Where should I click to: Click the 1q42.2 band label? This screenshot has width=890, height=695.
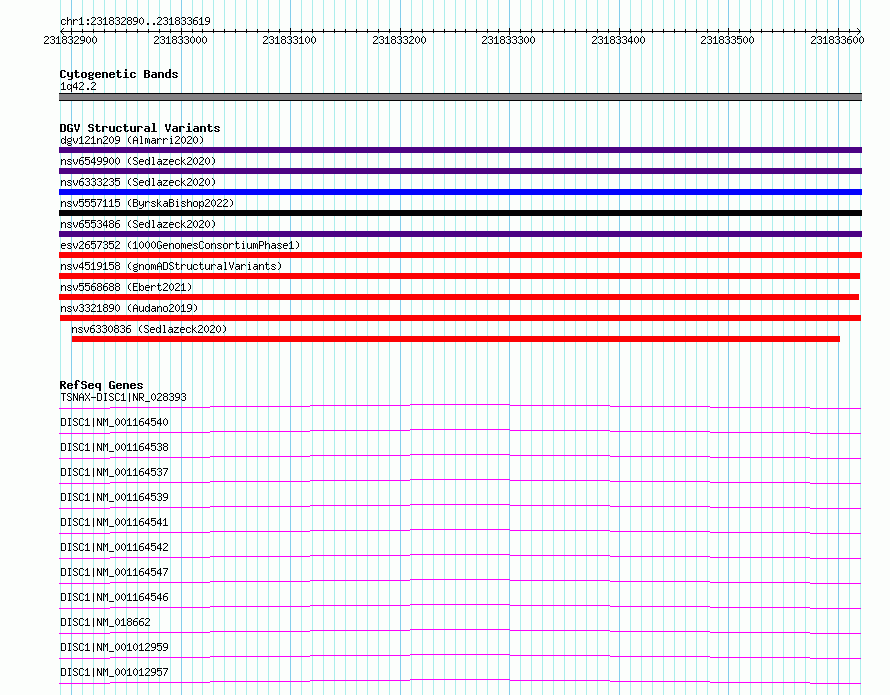[78, 86]
